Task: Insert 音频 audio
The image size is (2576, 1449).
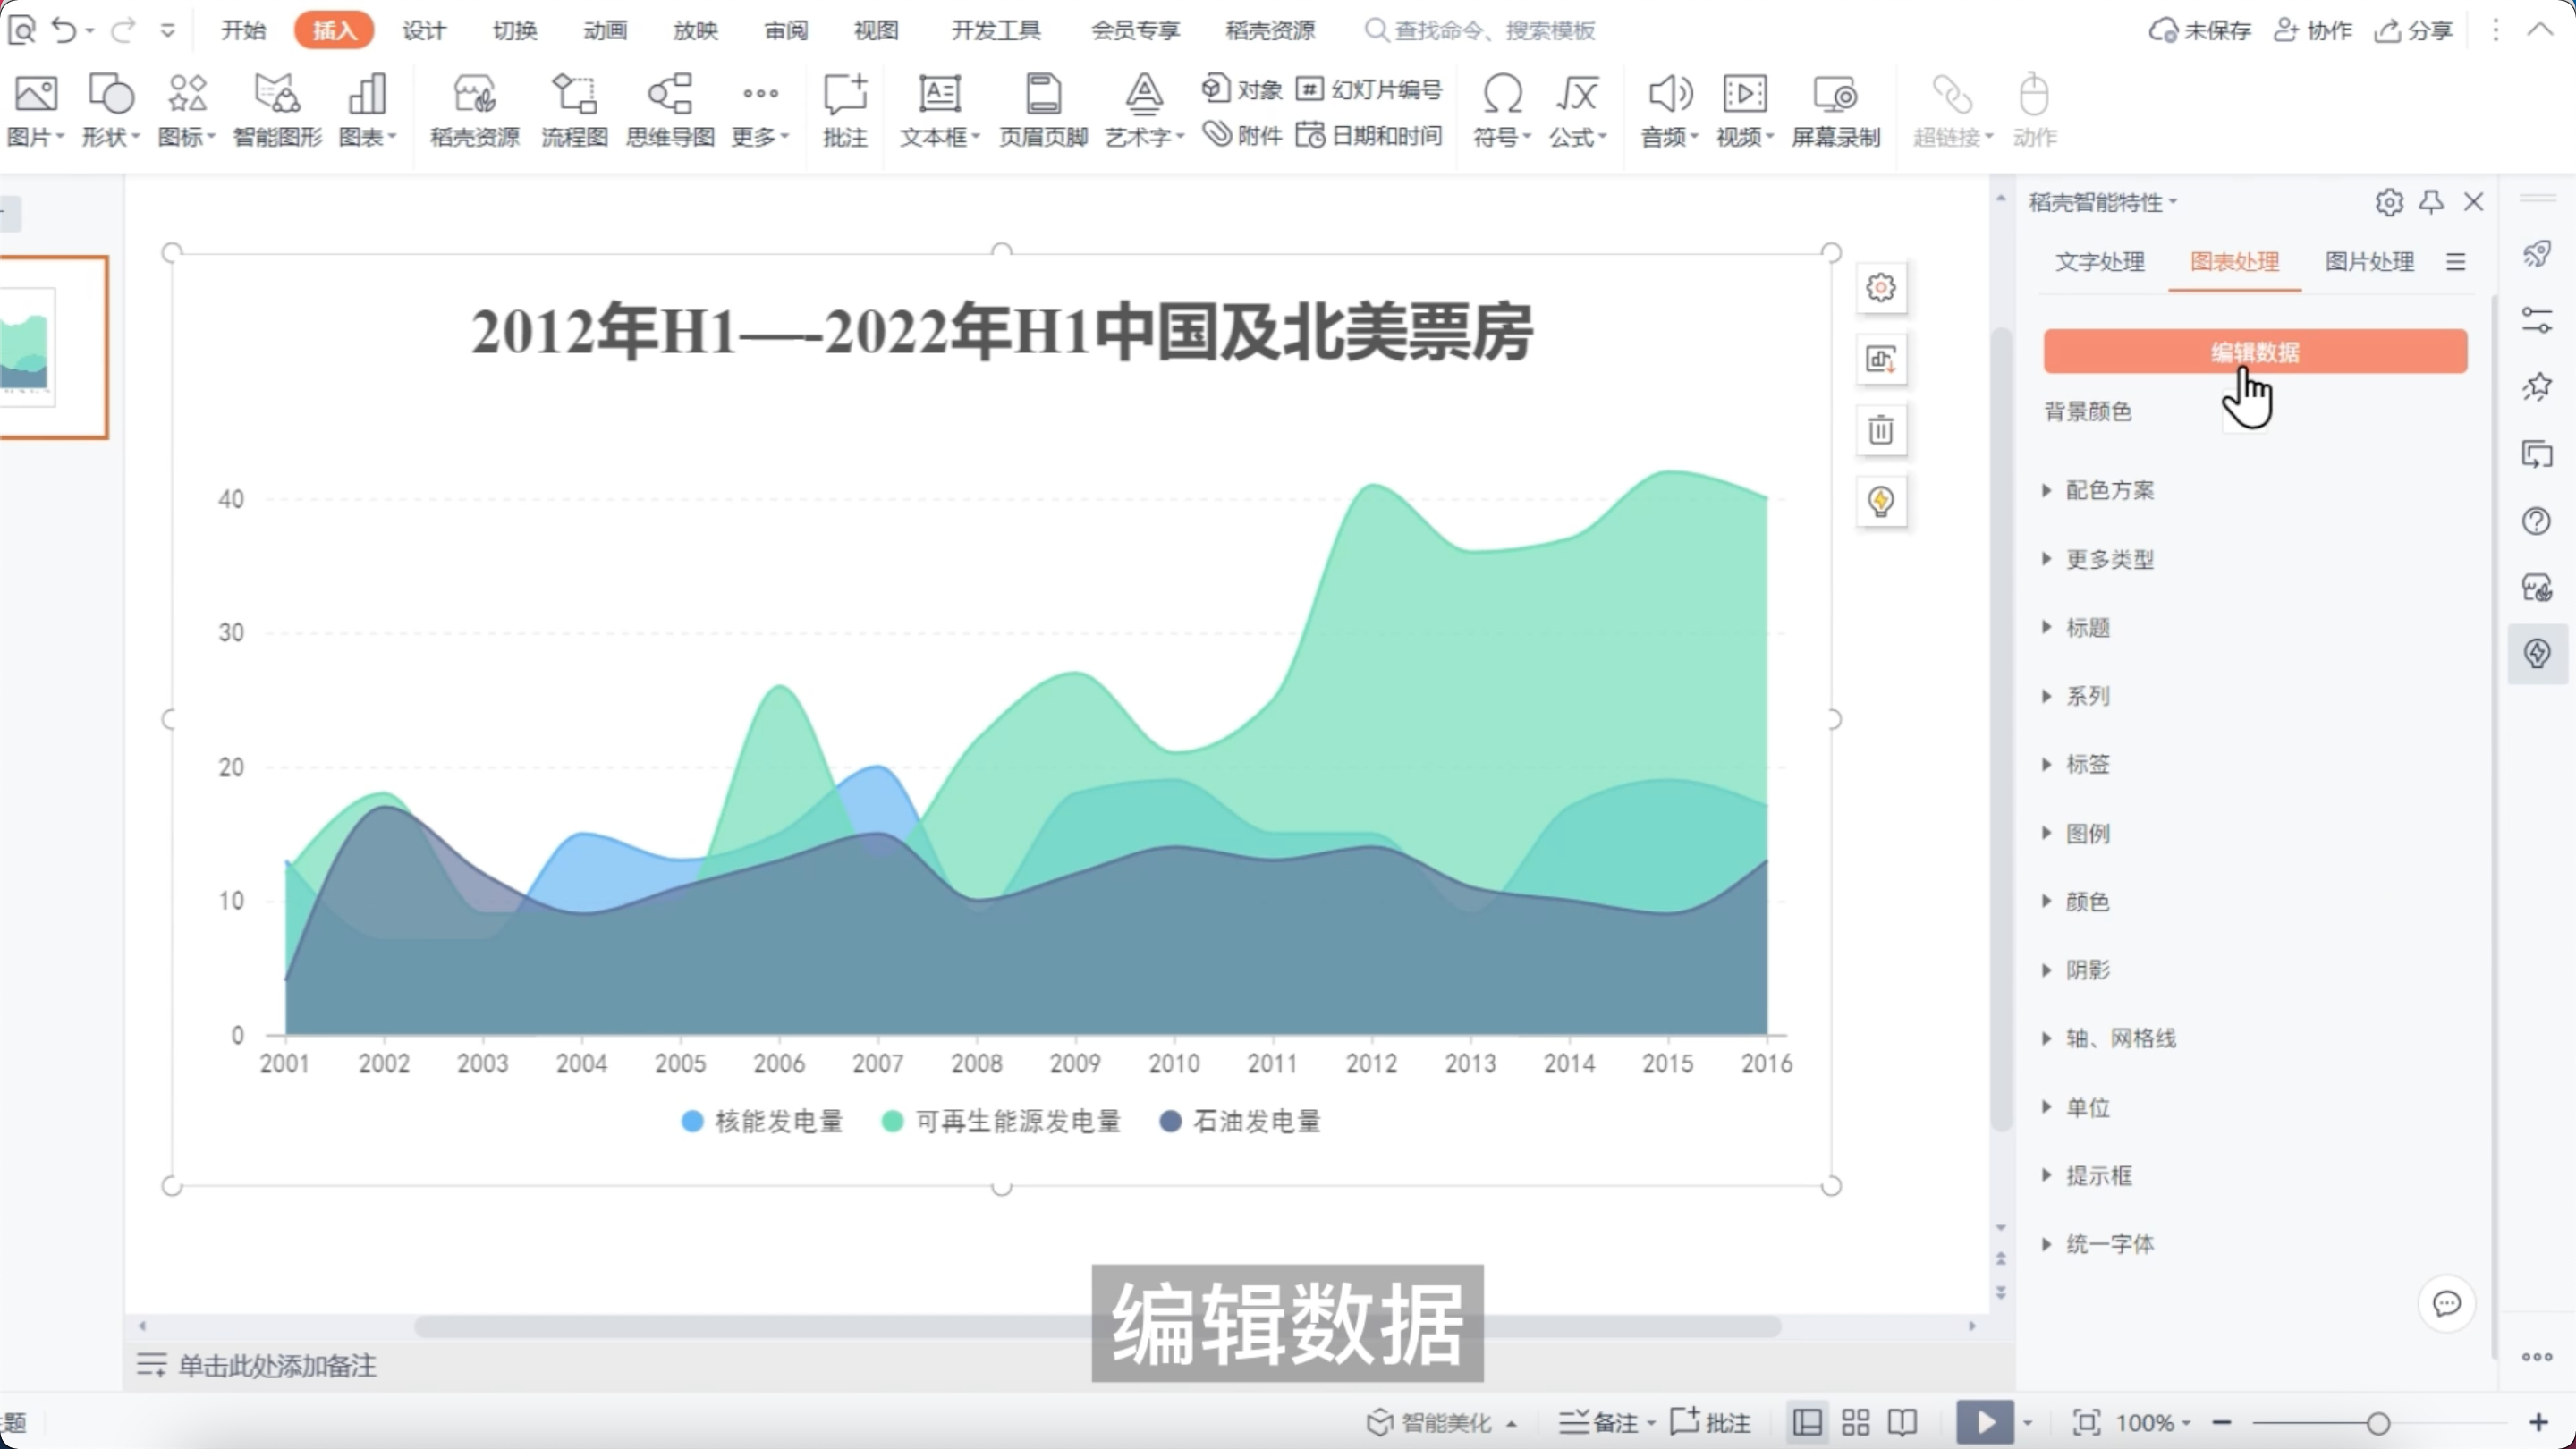Action: tap(1669, 110)
